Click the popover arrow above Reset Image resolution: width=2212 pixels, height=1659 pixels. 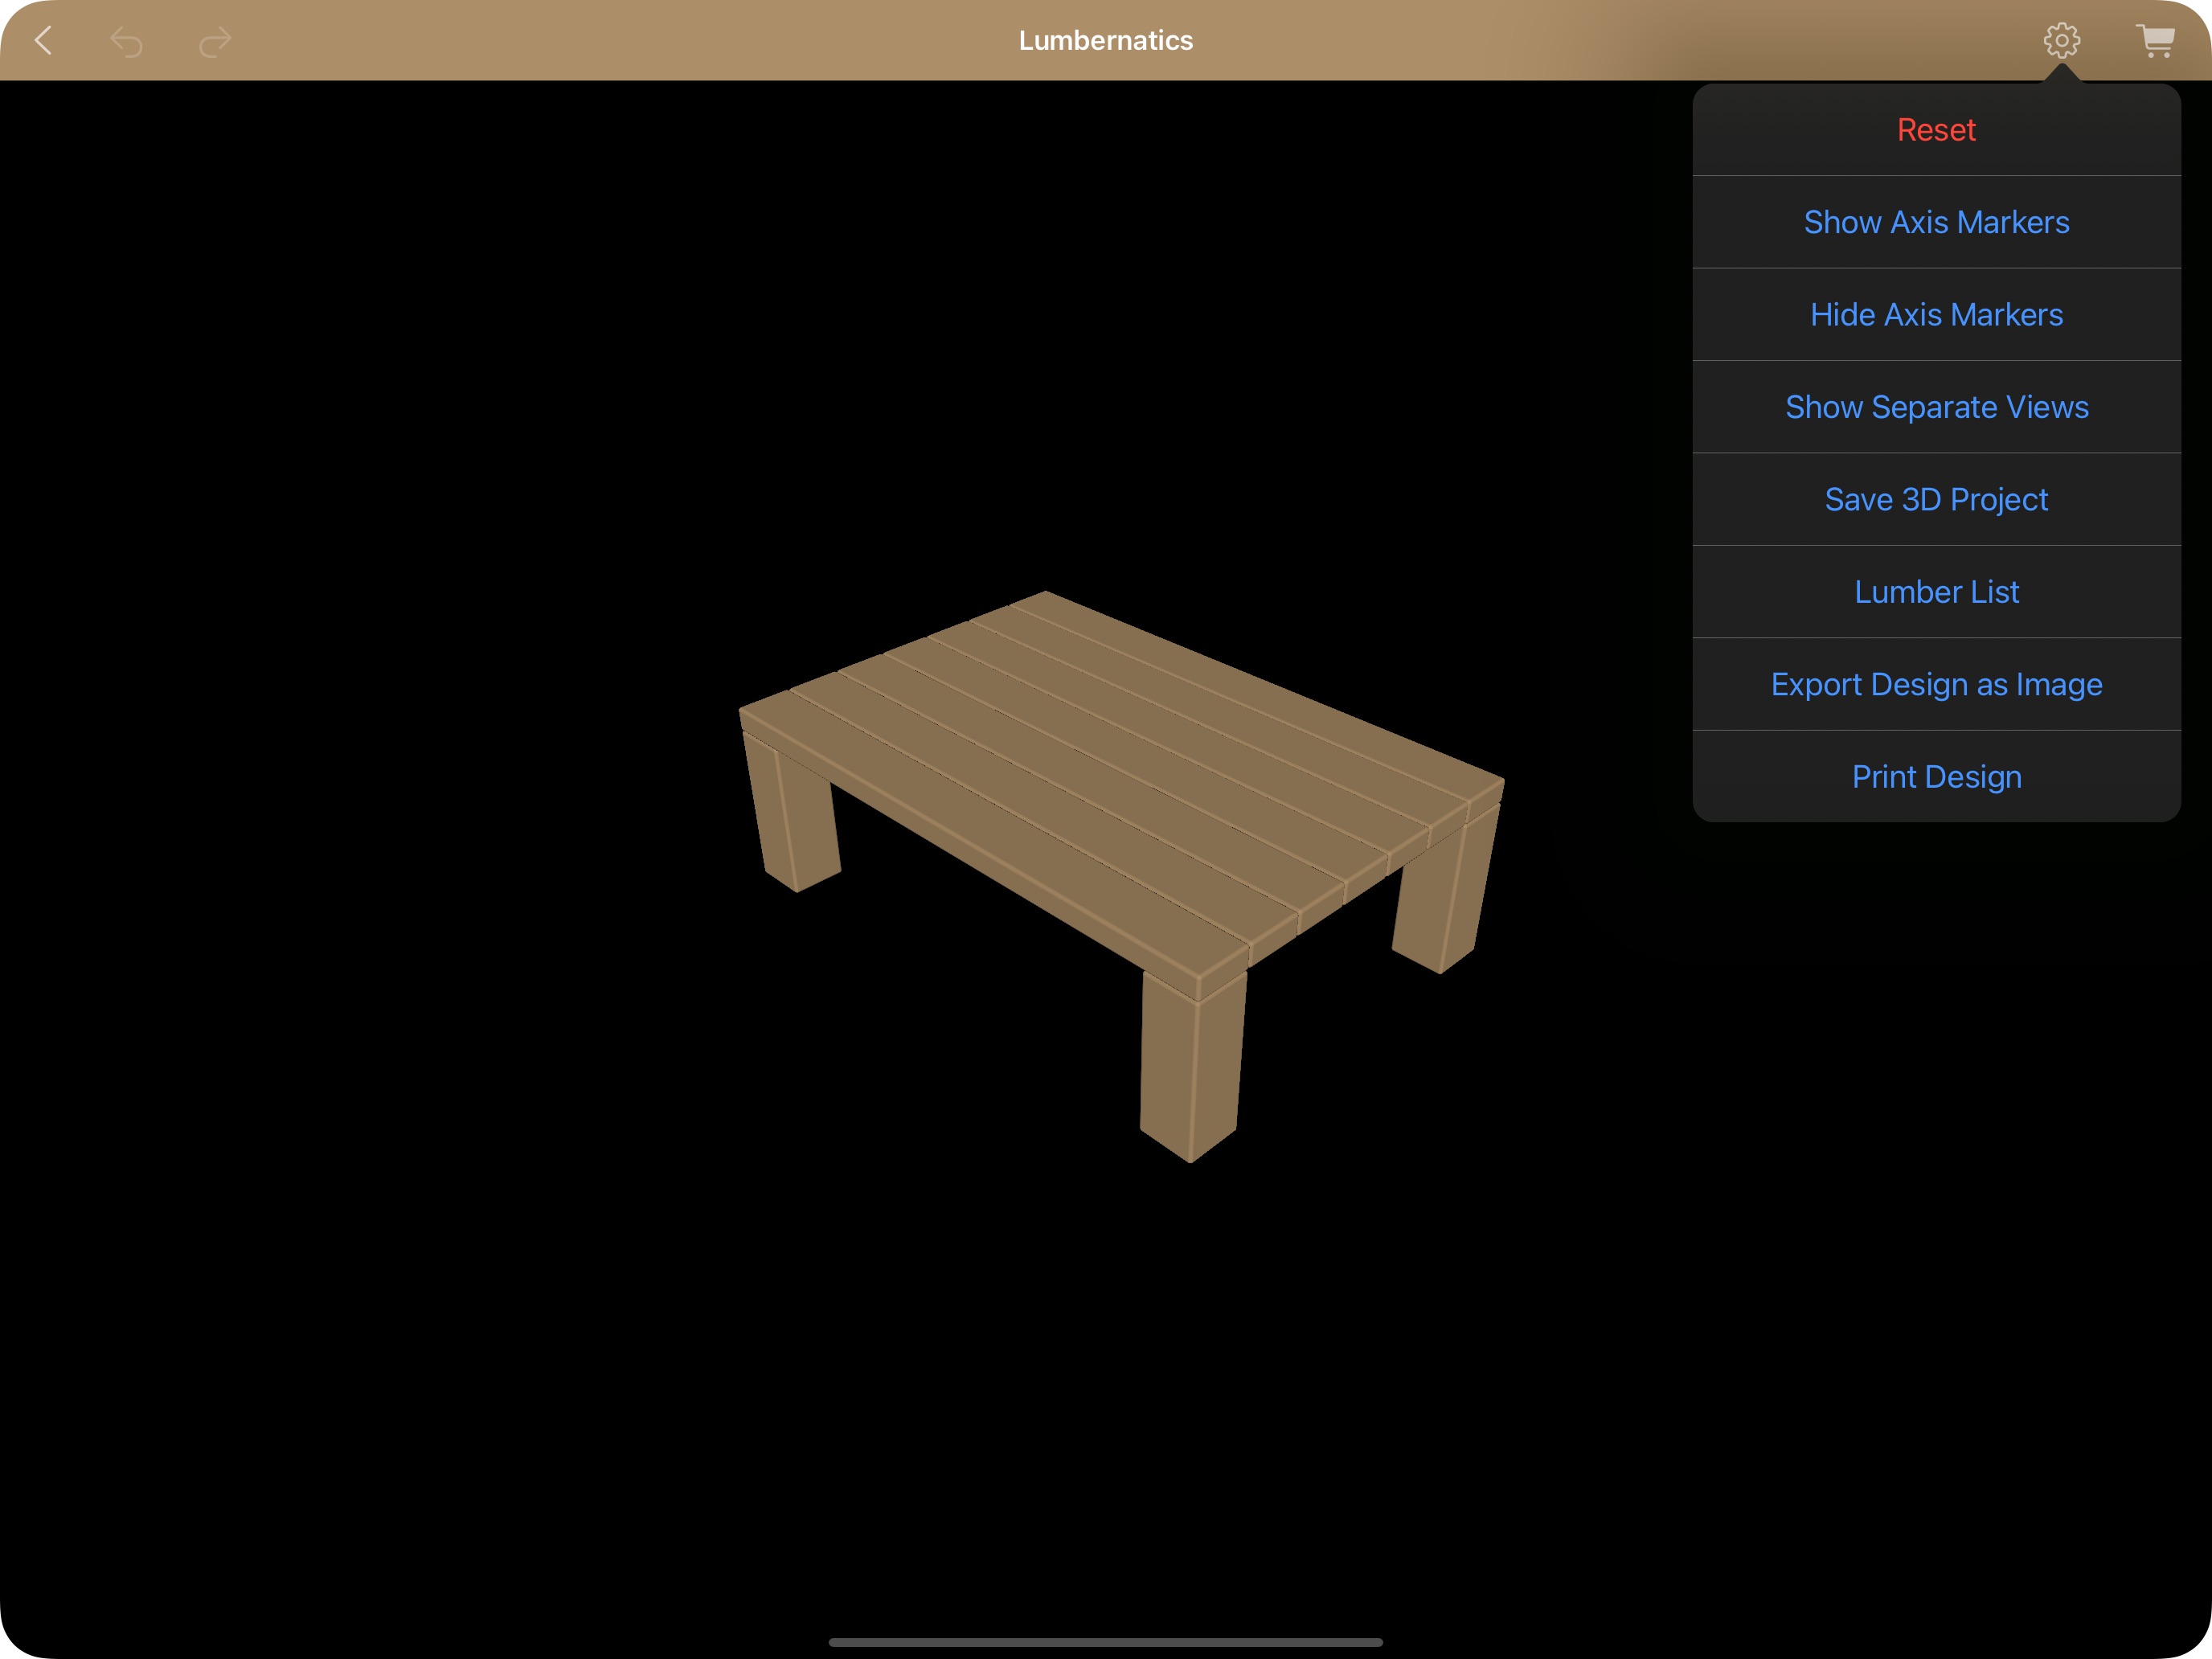pos(2060,74)
